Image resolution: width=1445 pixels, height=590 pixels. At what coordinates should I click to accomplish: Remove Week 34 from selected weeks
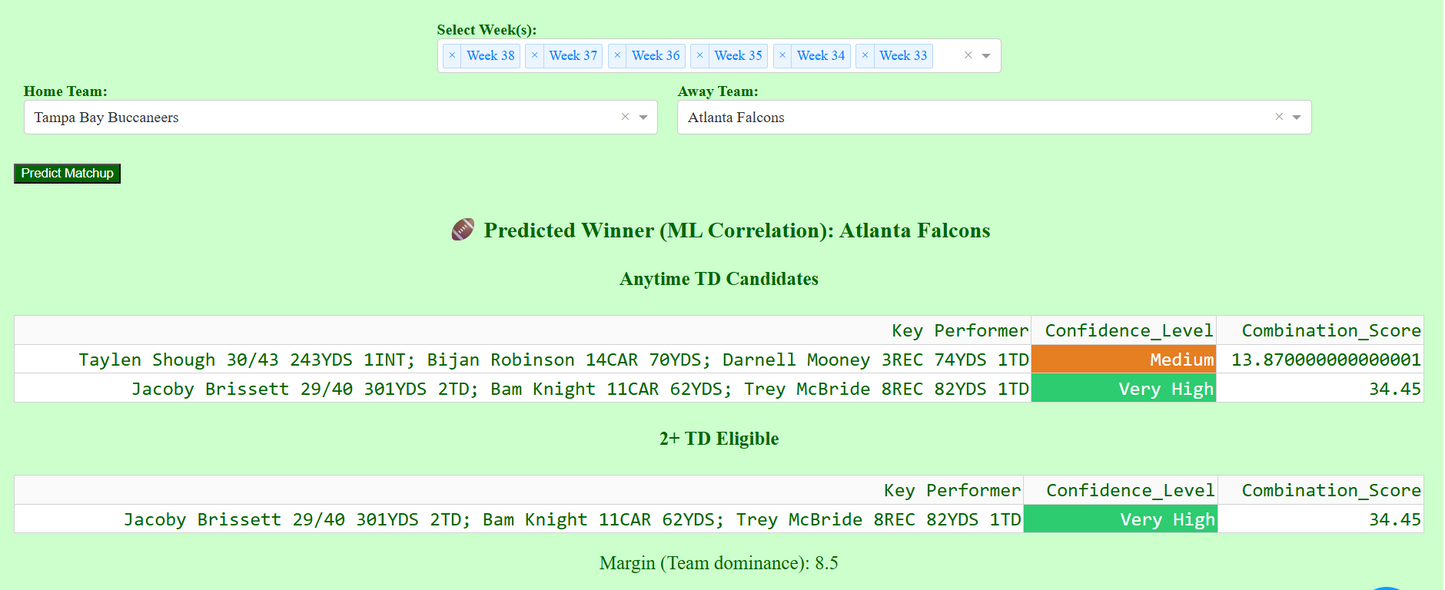[x=782, y=55]
